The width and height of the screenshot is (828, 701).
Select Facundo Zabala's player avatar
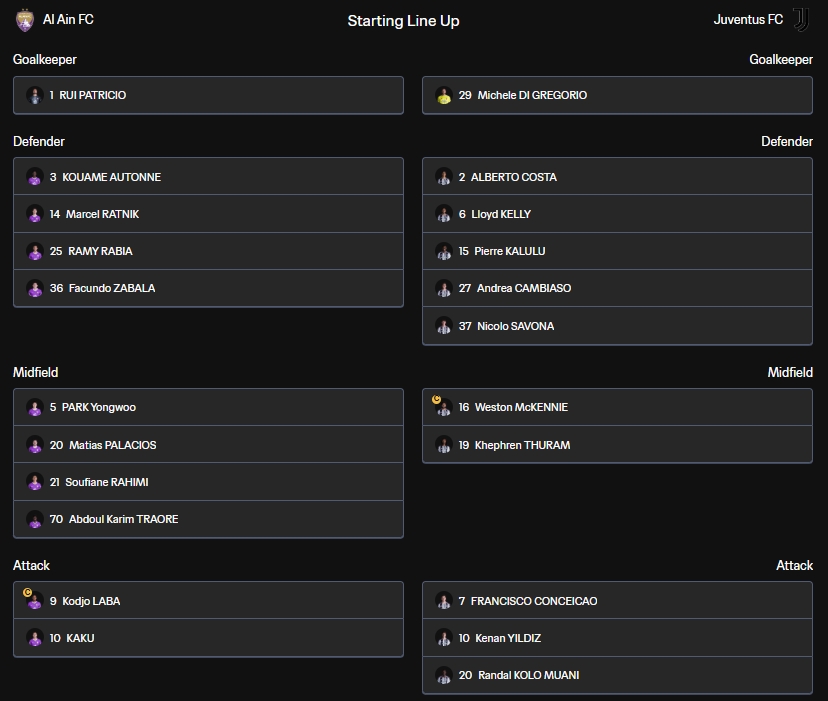point(35,288)
